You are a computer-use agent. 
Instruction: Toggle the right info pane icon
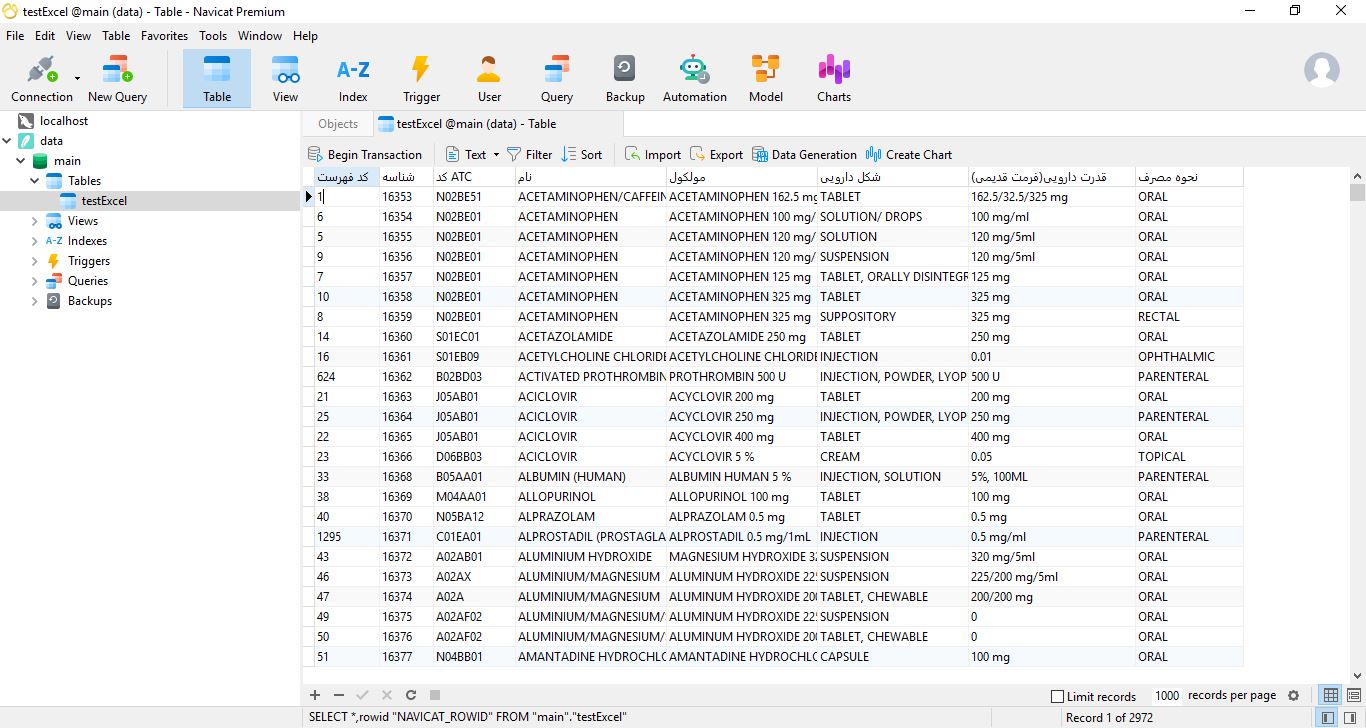(x=1349, y=717)
